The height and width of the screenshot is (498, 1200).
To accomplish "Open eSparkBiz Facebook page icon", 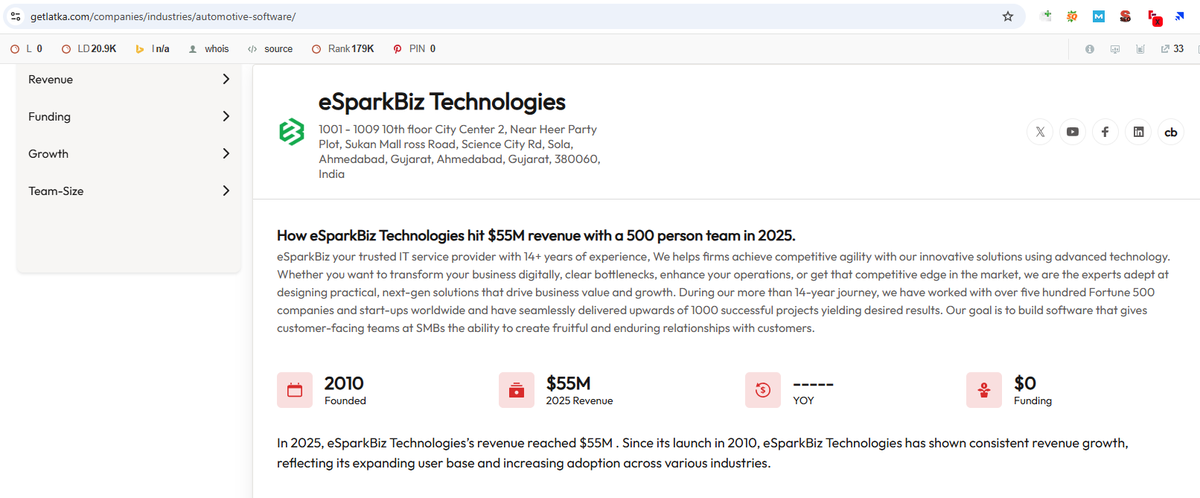I will point(1105,132).
